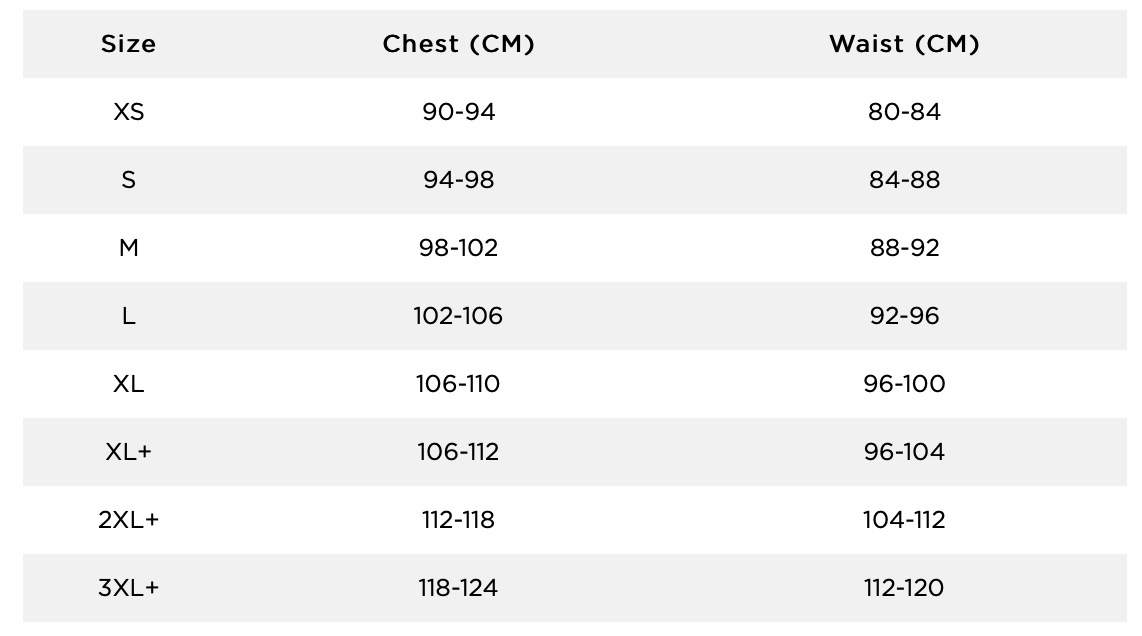Click waist value 104-112

[x=904, y=519]
